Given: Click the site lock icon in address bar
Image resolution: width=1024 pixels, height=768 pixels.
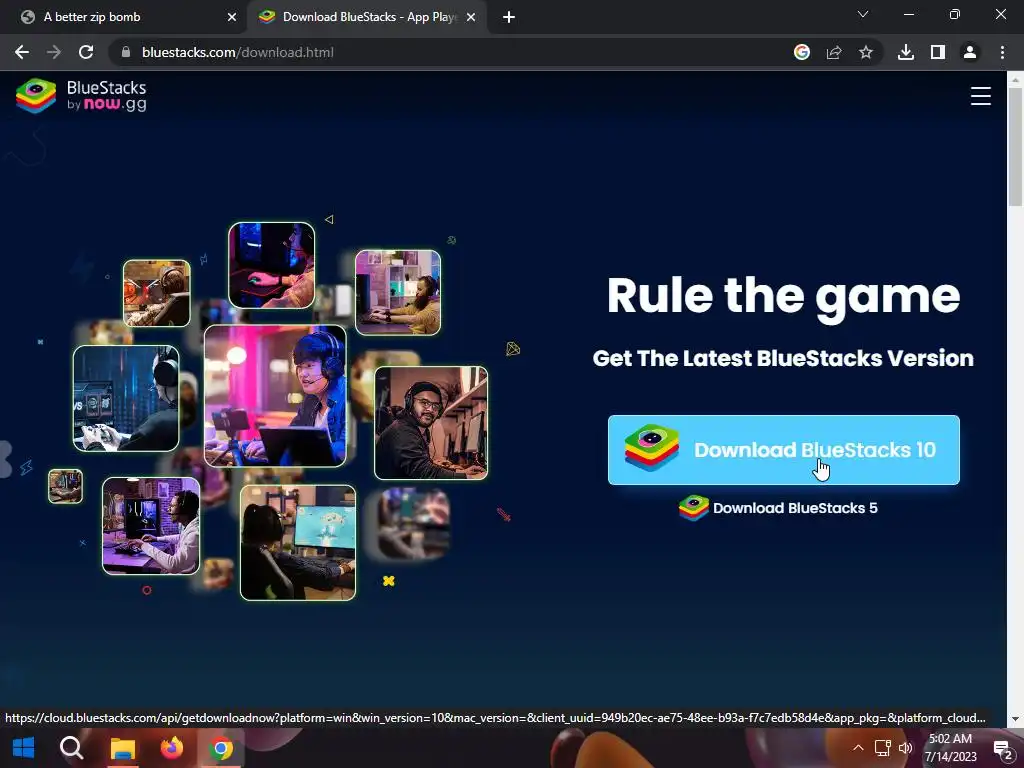Looking at the screenshot, I should coord(126,52).
